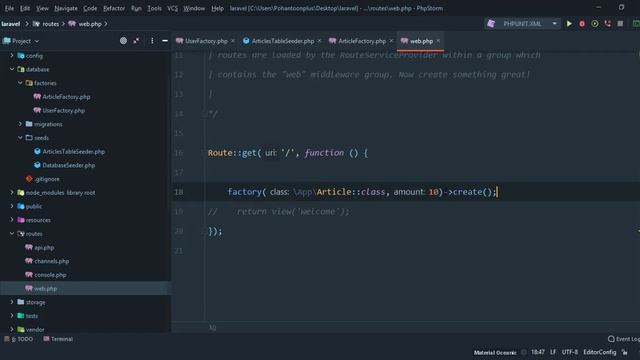
Task: Open the Edit menu
Action: pyautogui.click(x=25, y=8)
